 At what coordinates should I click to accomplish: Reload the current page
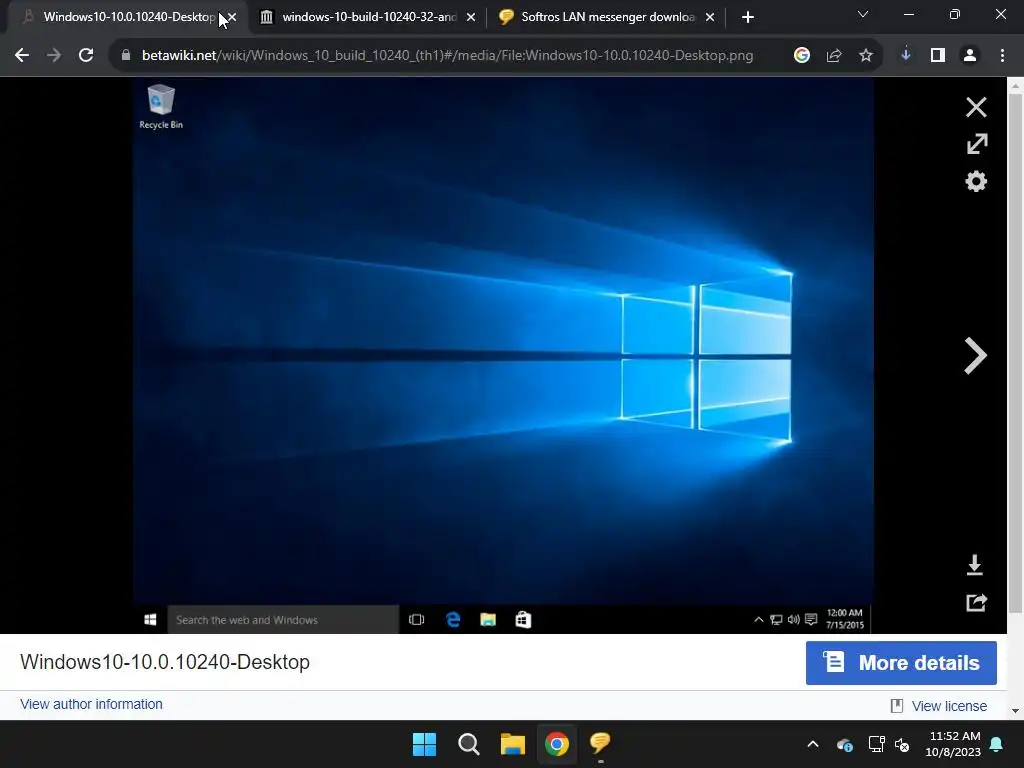coord(86,56)
